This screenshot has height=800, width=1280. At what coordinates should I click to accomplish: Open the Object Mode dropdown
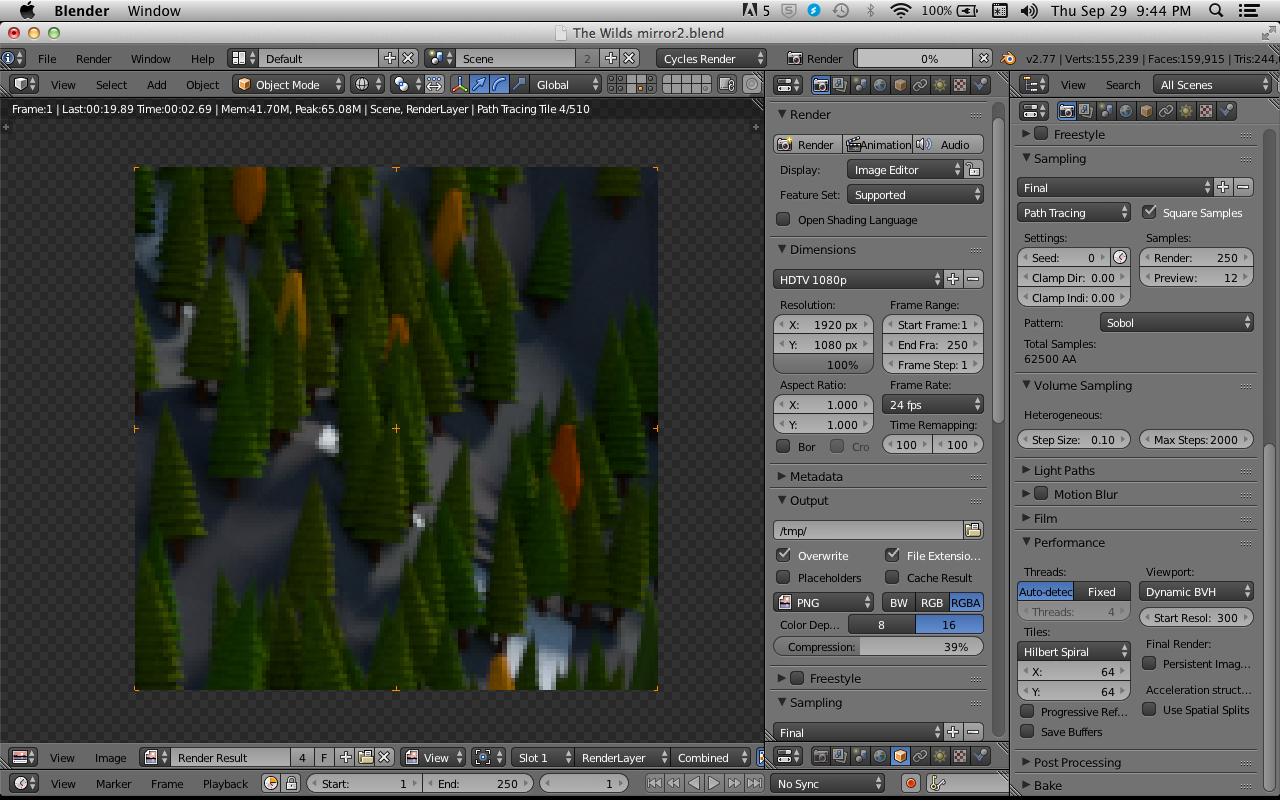click(x=289, y=85)
